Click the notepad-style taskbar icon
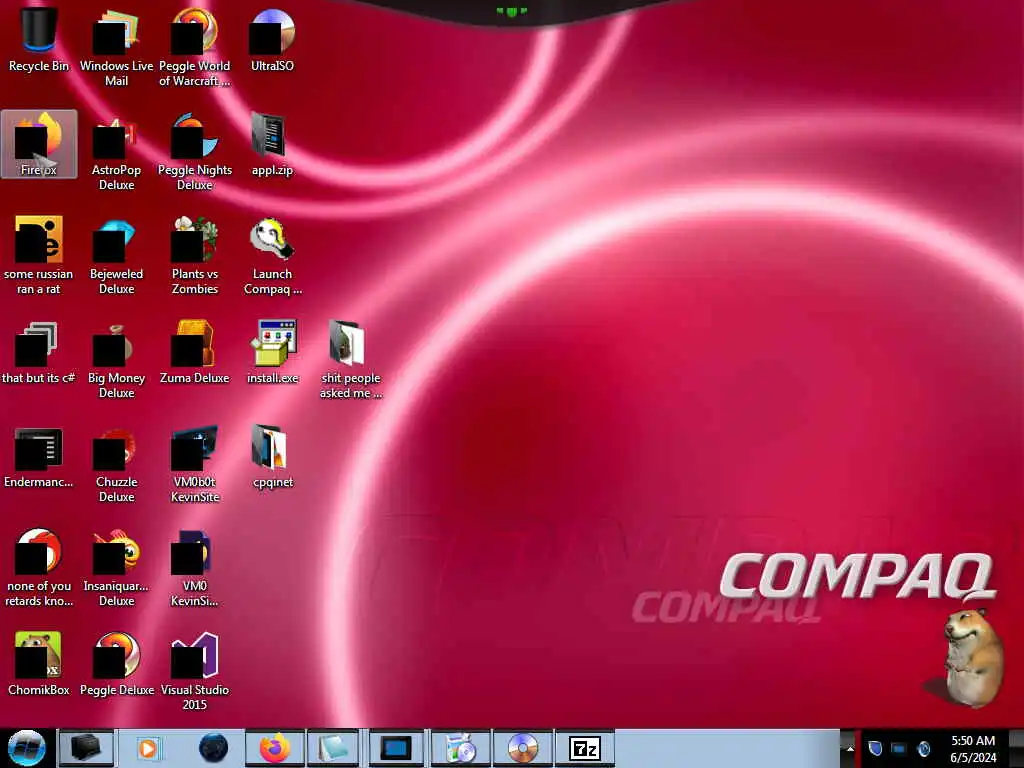The image size is (1024, 768). tap(333, 748)
